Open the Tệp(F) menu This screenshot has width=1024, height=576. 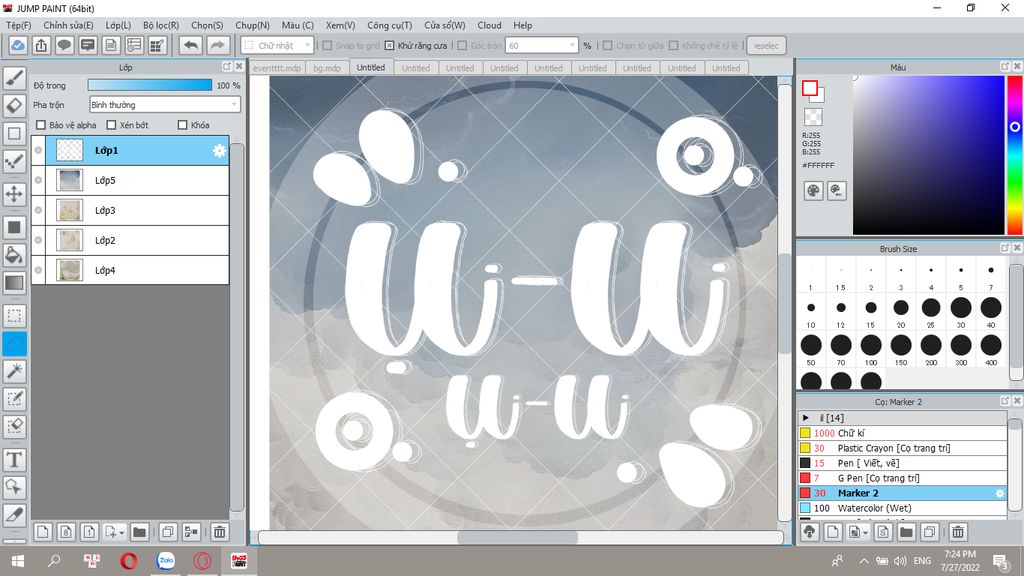pyautogui.click(x=18, y=25)
